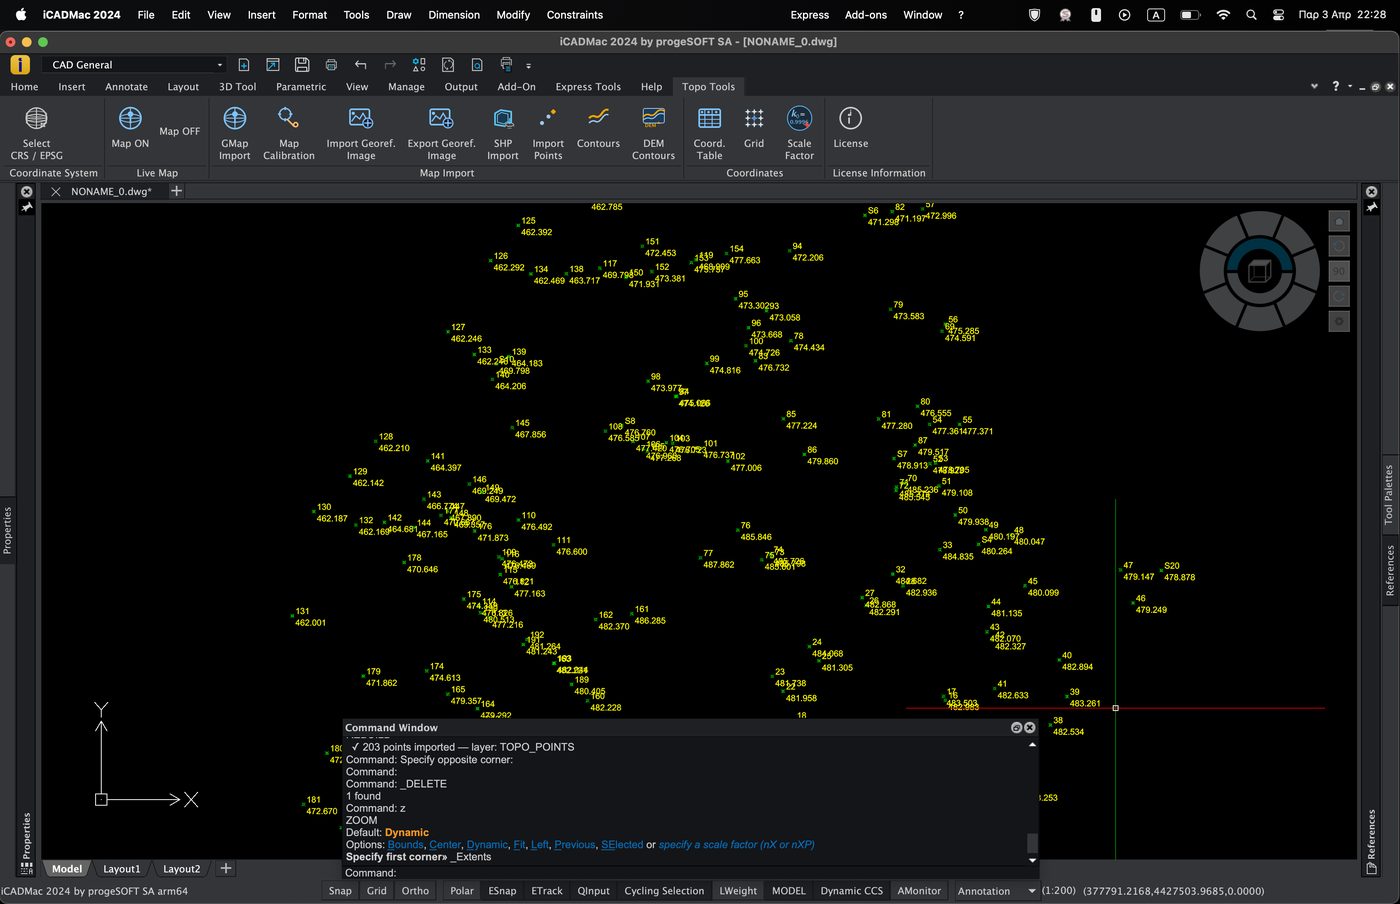The image size is (1400, 904).
Task: Open the Modify menu in menu bar
Action: click(x=513, y=15)
